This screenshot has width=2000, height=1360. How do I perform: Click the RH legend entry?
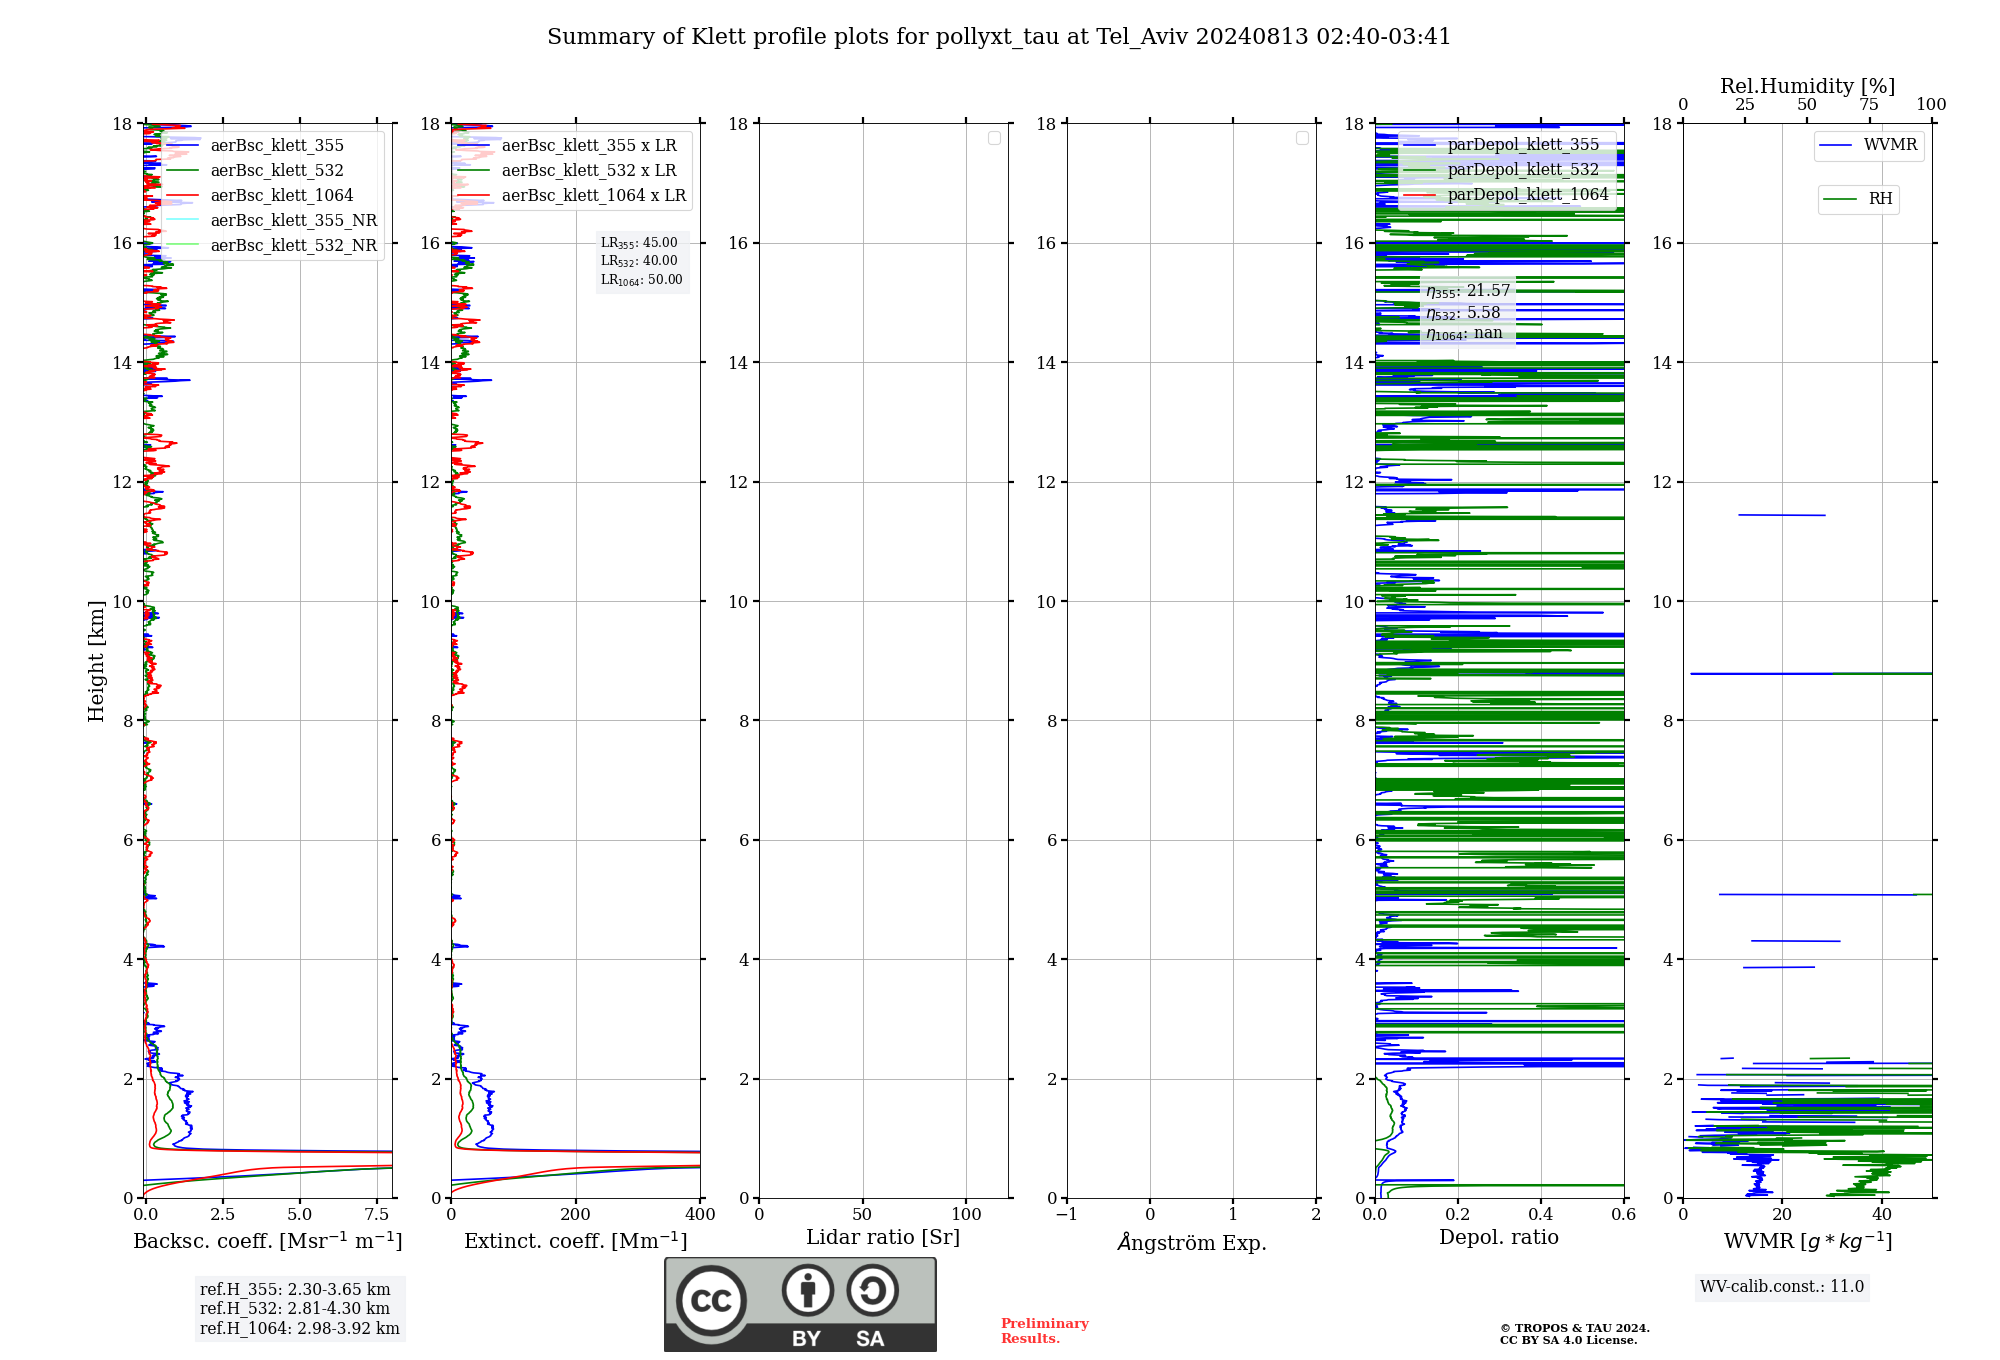[x=1858, y=199]
